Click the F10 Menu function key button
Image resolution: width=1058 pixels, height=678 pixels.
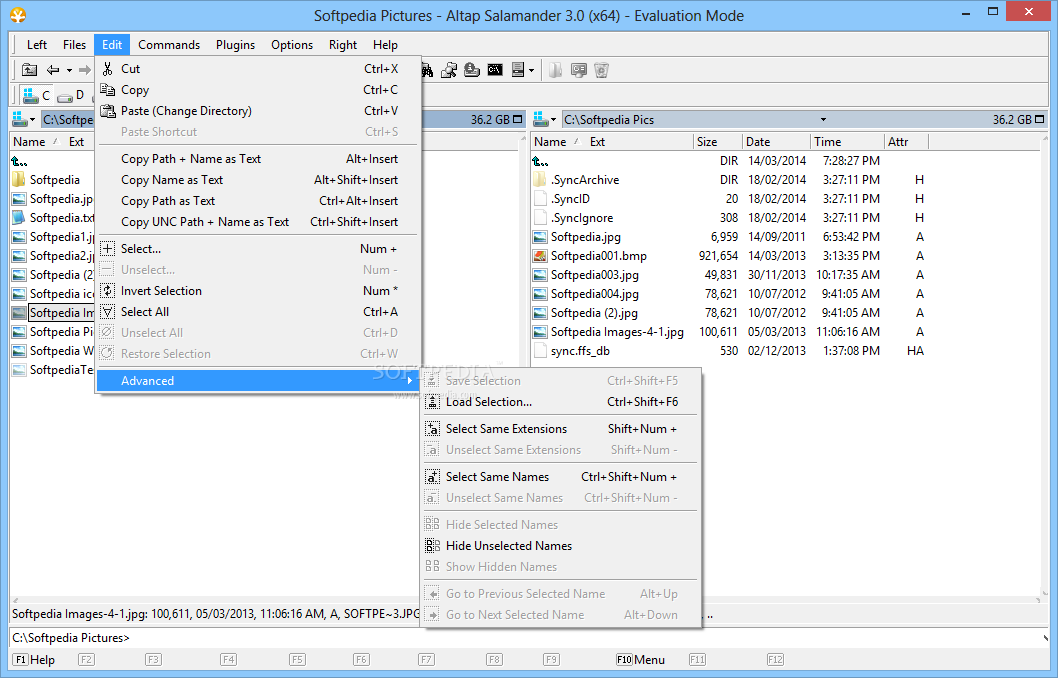pyautogui.click(x=641, y=660)
